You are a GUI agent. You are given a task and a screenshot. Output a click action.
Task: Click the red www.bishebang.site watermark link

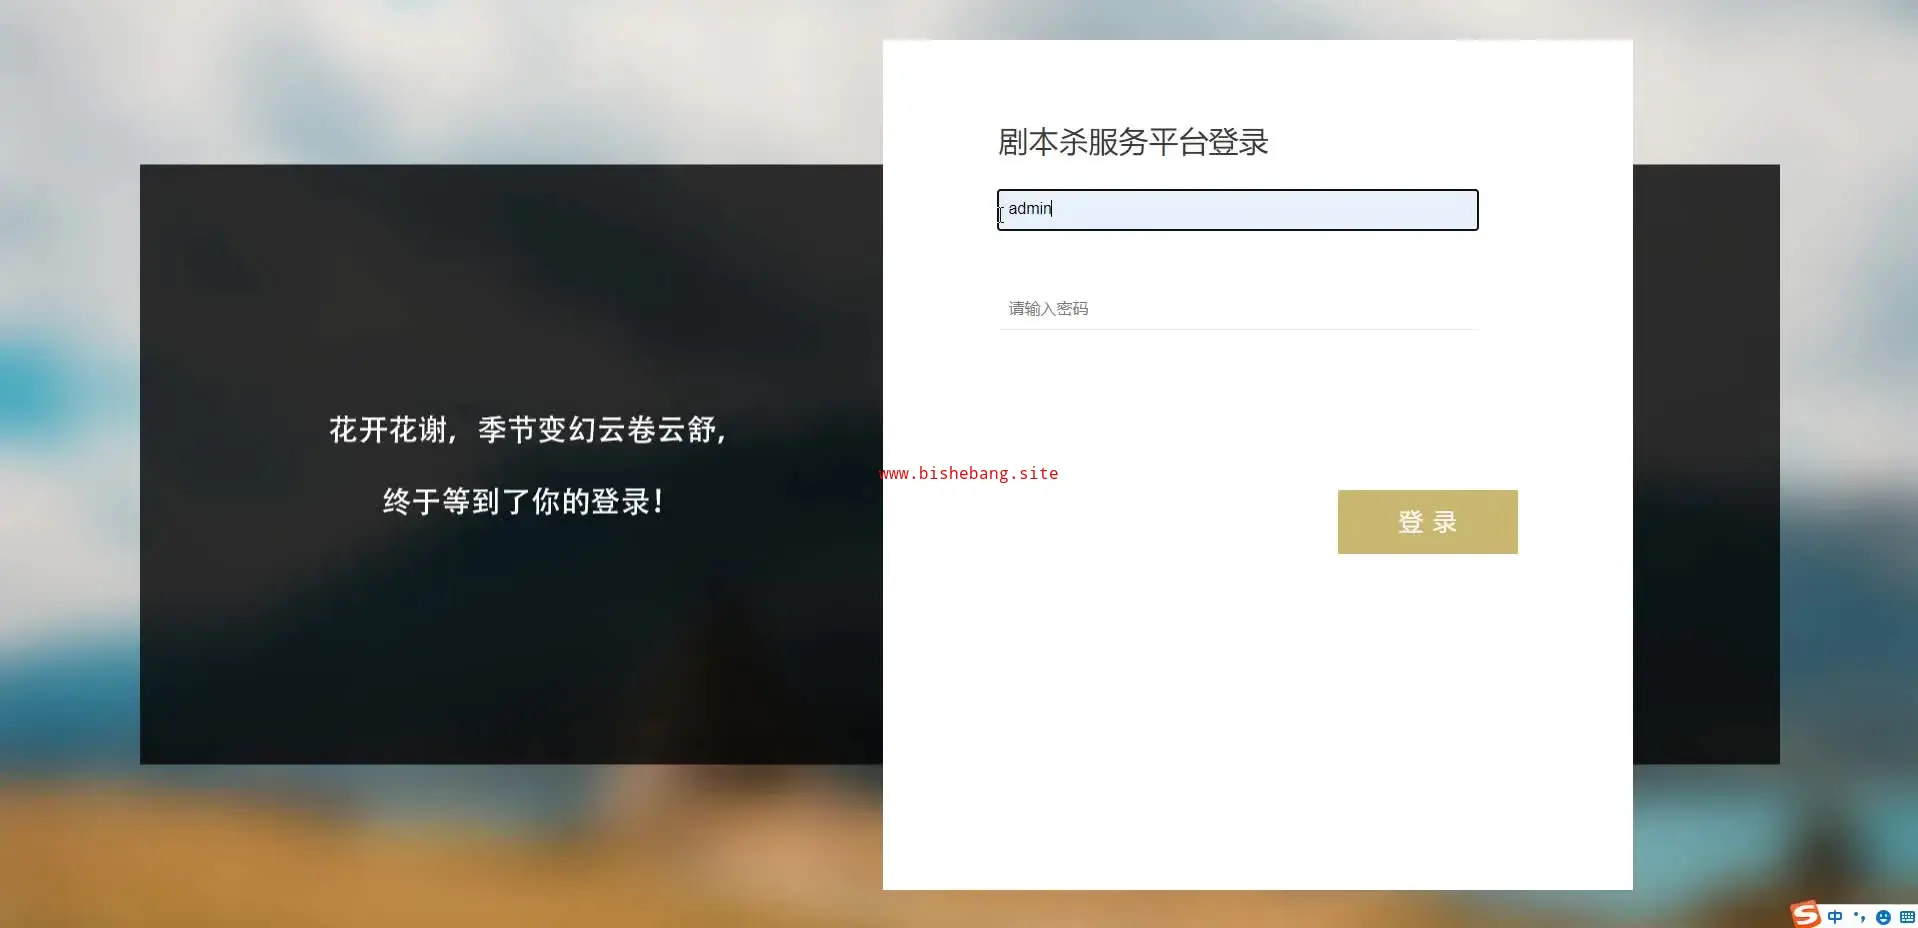coord(969,473)
